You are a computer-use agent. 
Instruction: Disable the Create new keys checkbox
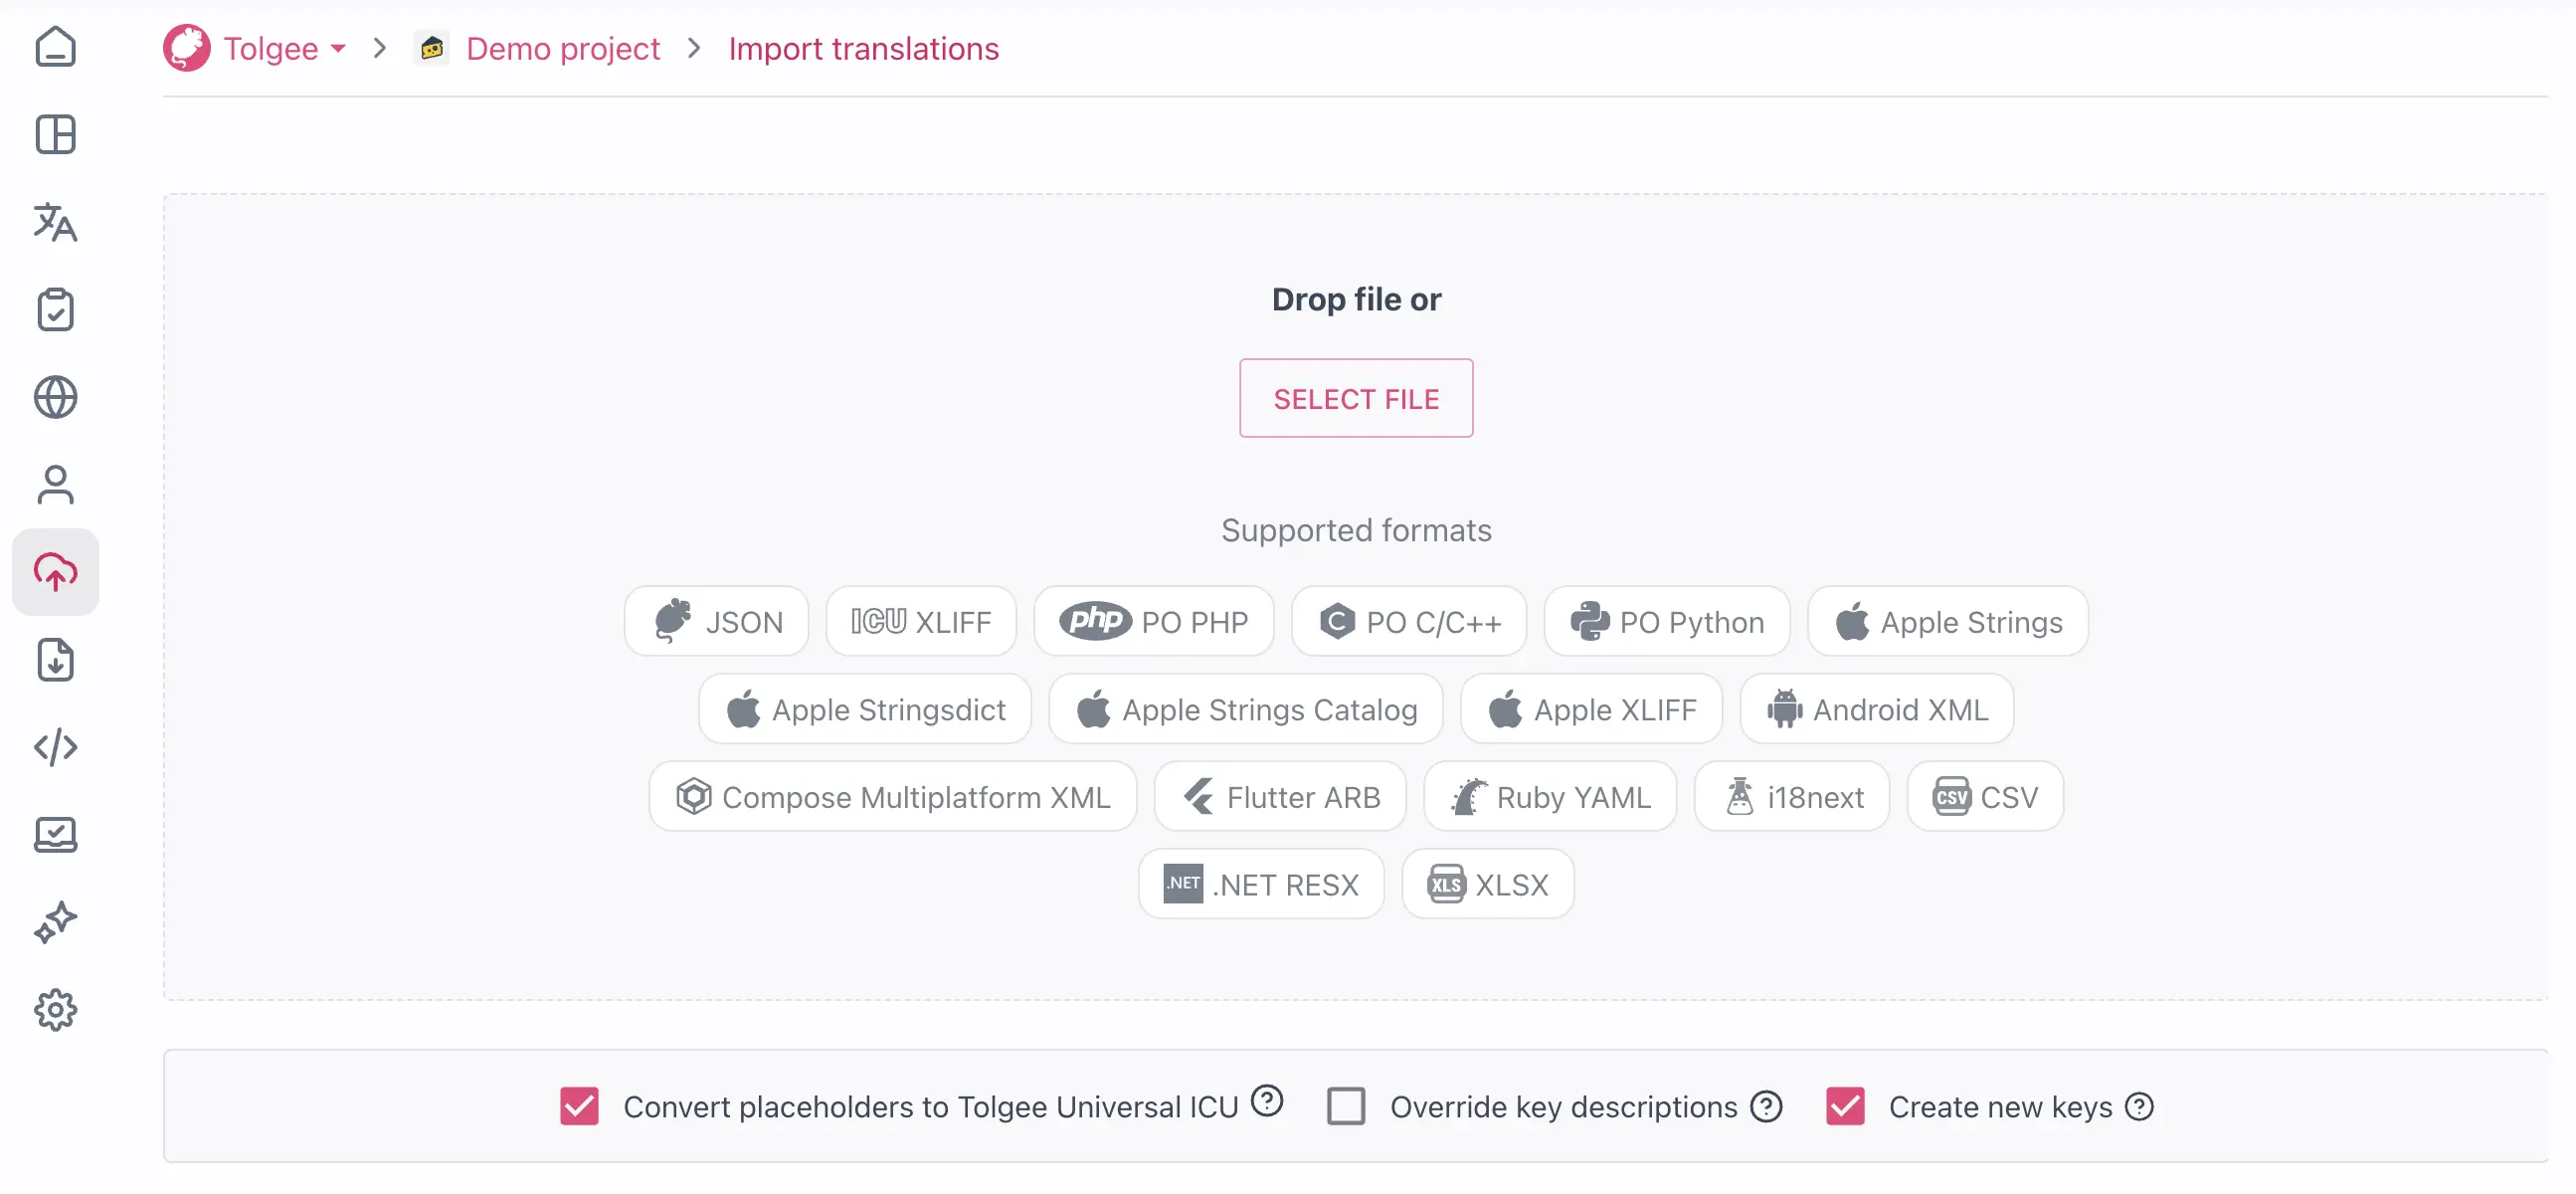[x=1844, y=1106]
